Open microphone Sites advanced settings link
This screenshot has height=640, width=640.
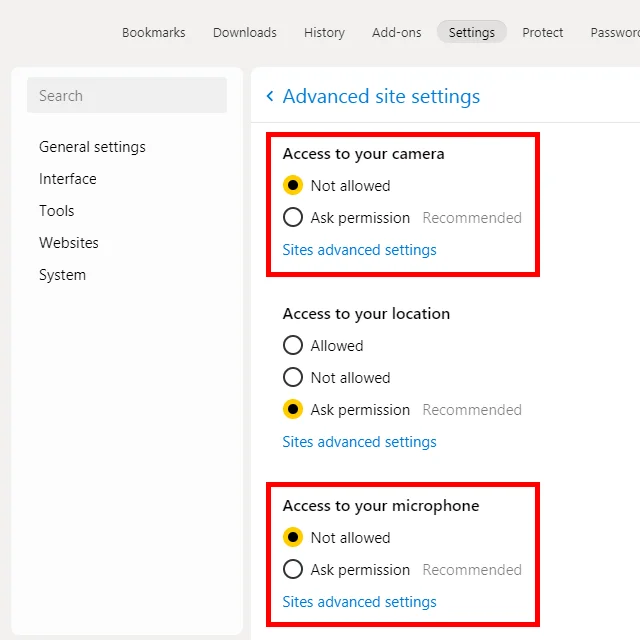click(359, 602)
